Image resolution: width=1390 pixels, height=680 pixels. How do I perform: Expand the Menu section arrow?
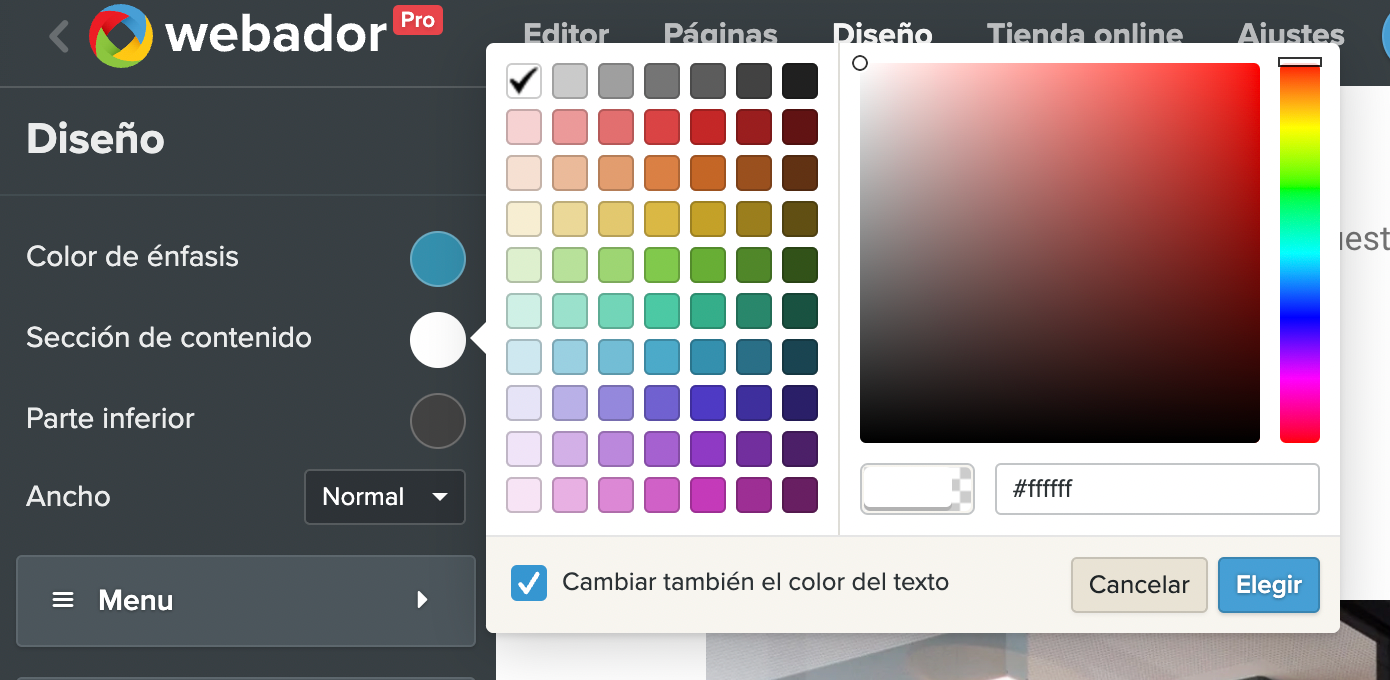[422, 600]
